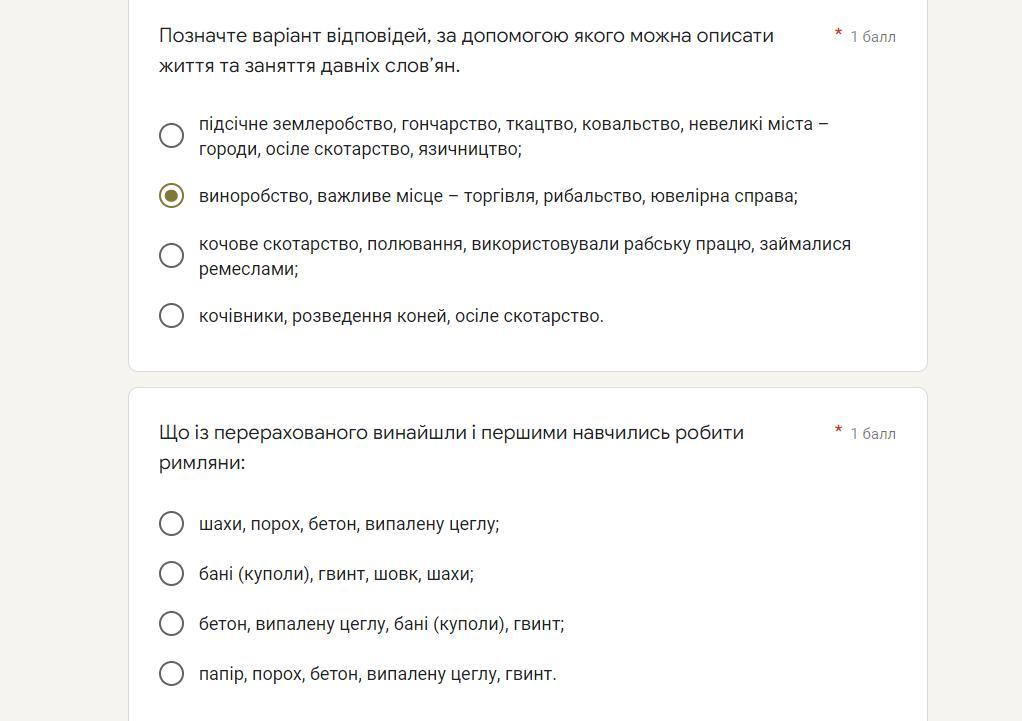Image resolution: width=1022 pixels, height=721 pixels.
Task: Click the label text 'ювелірна справа'
Action: pos(723,196)
